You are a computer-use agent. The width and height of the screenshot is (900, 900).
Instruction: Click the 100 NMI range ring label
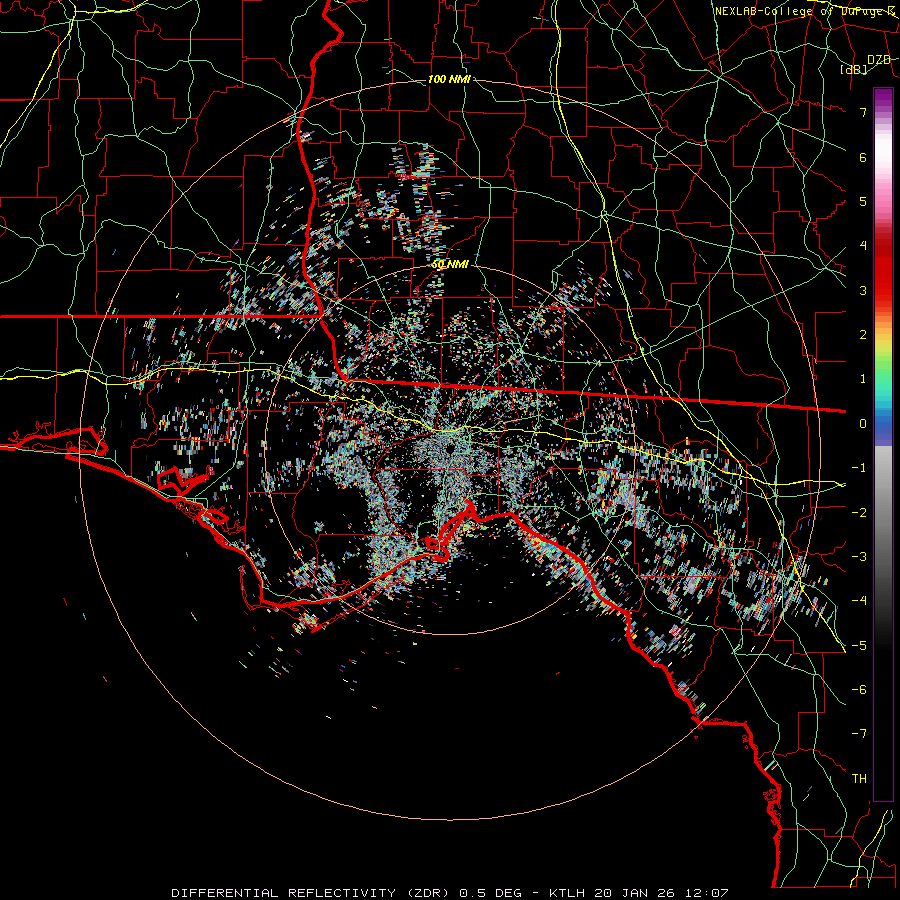pyautogui.click(x=449, y=79)
